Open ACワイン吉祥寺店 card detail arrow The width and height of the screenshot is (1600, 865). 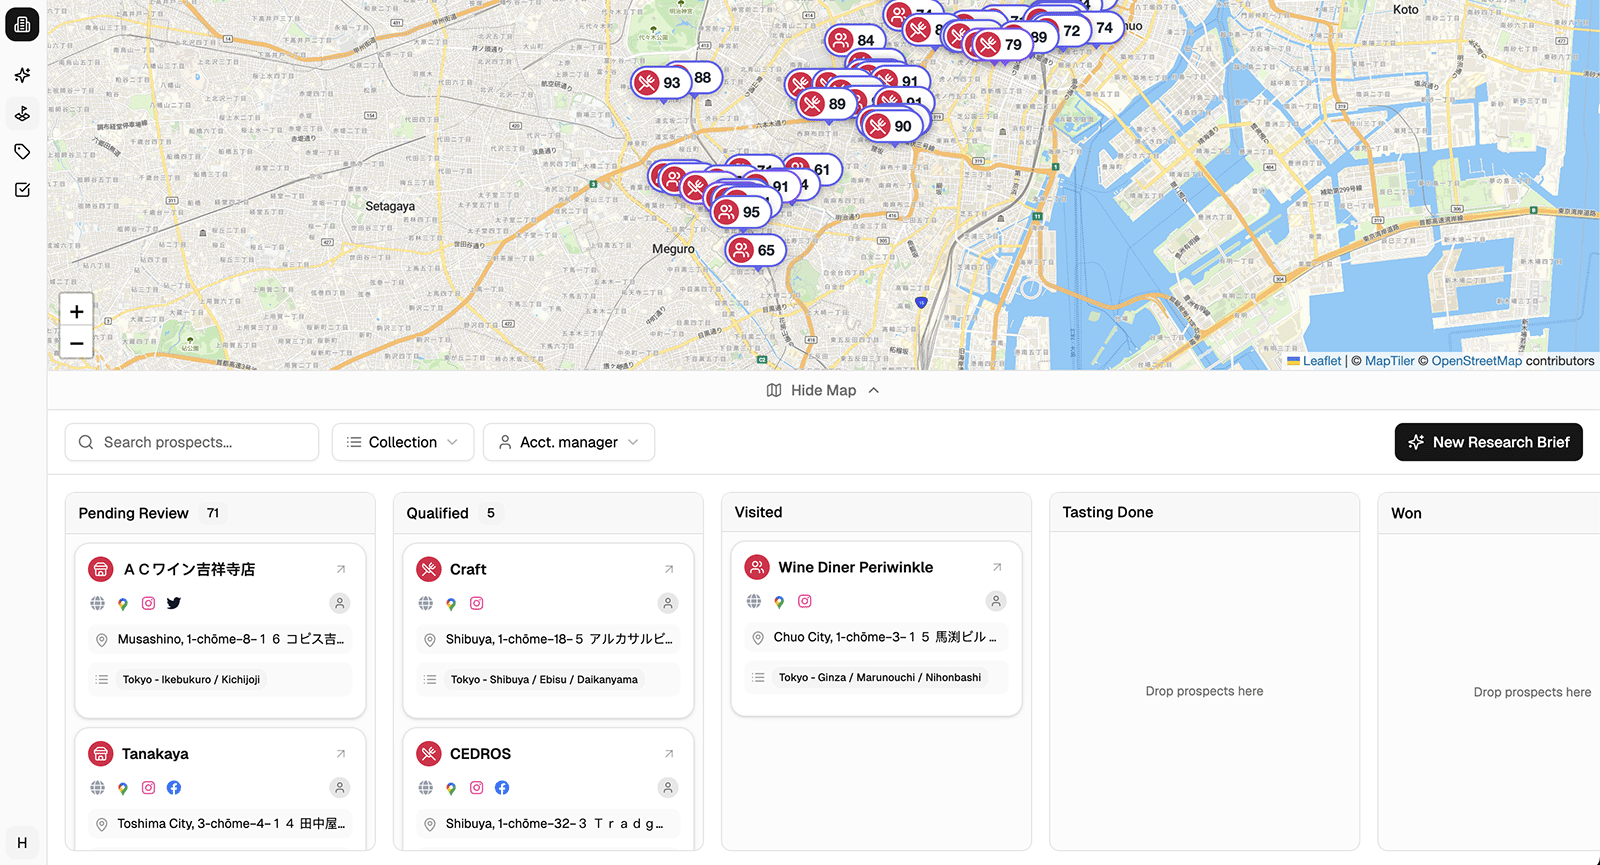point(341,569)
